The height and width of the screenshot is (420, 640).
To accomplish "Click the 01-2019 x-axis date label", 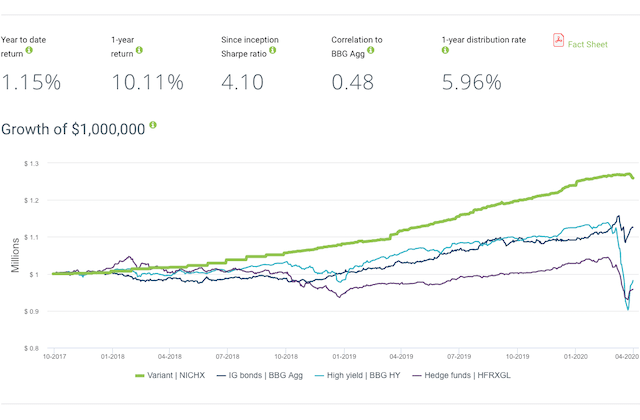I will tap(343, 356).
